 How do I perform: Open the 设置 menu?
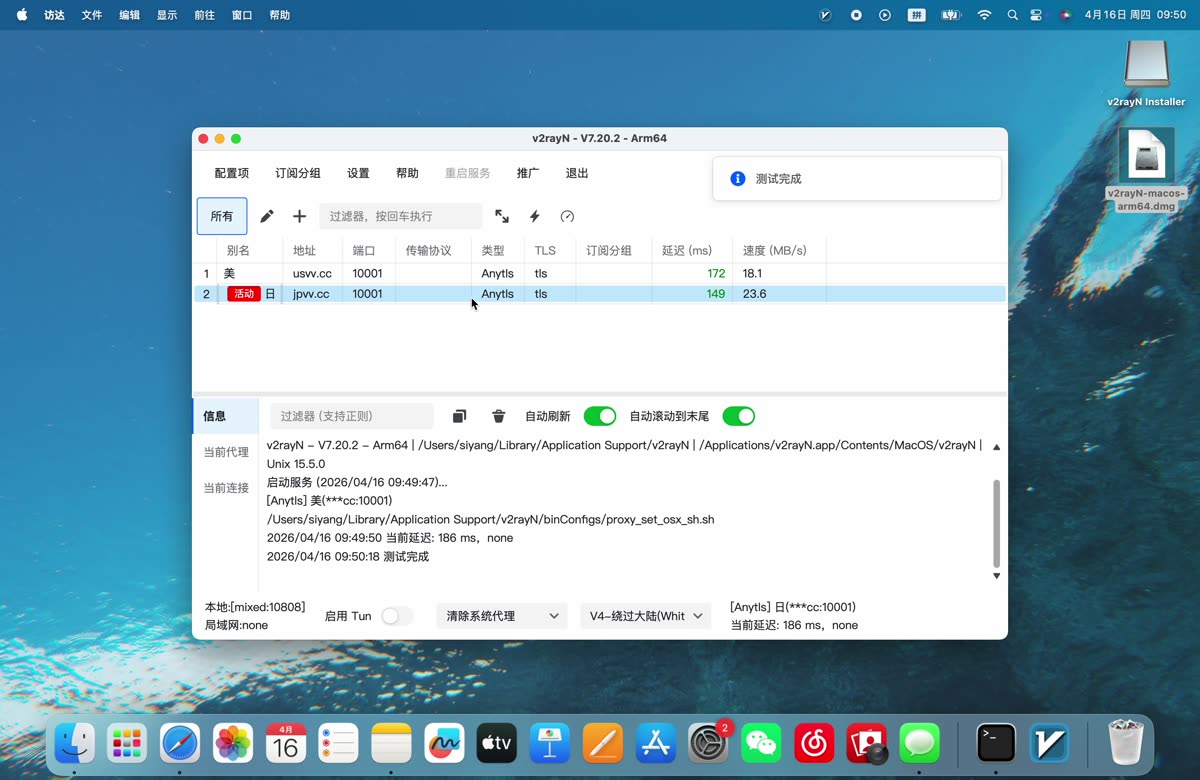click(358, 173)
